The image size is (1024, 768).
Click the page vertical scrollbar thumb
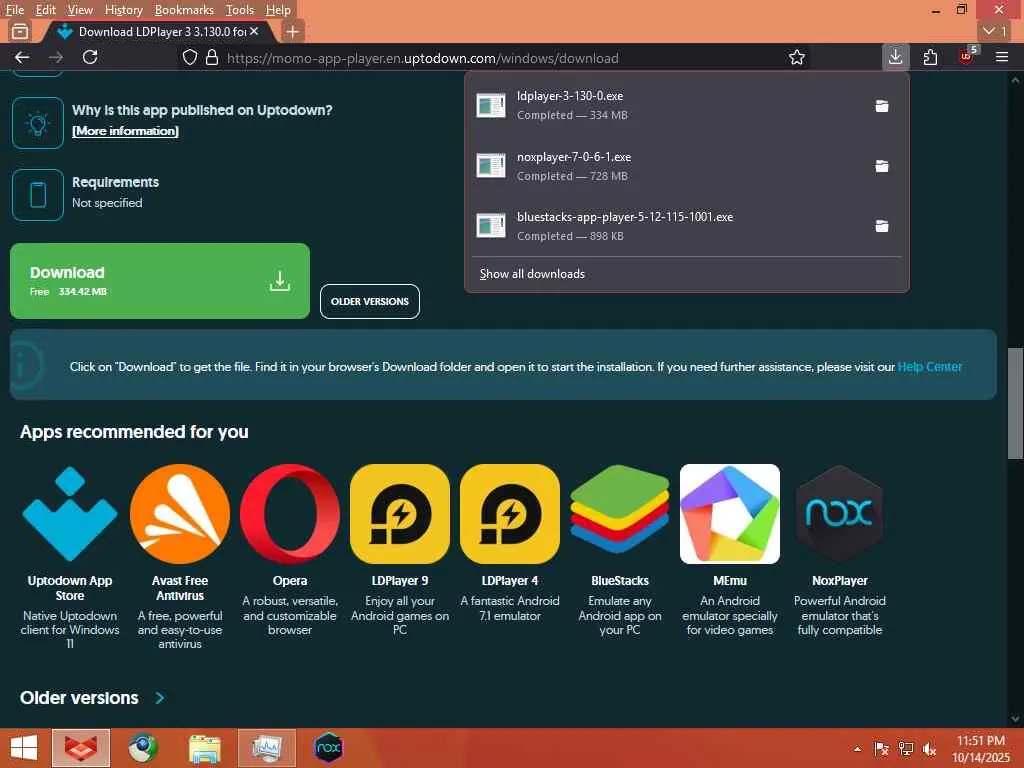[1015, 404]
